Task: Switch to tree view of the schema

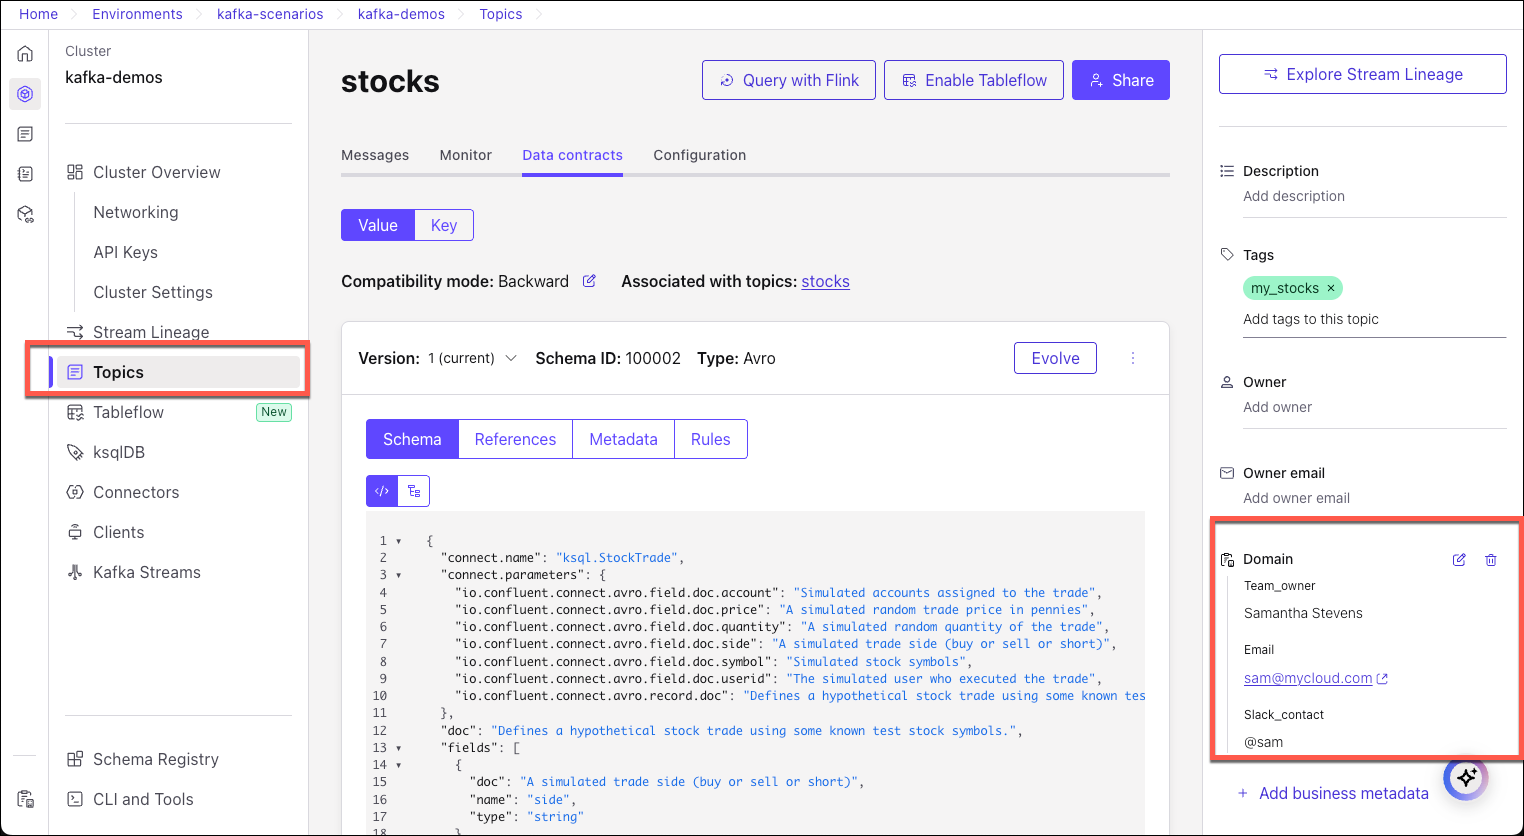Action: (415, 491)
